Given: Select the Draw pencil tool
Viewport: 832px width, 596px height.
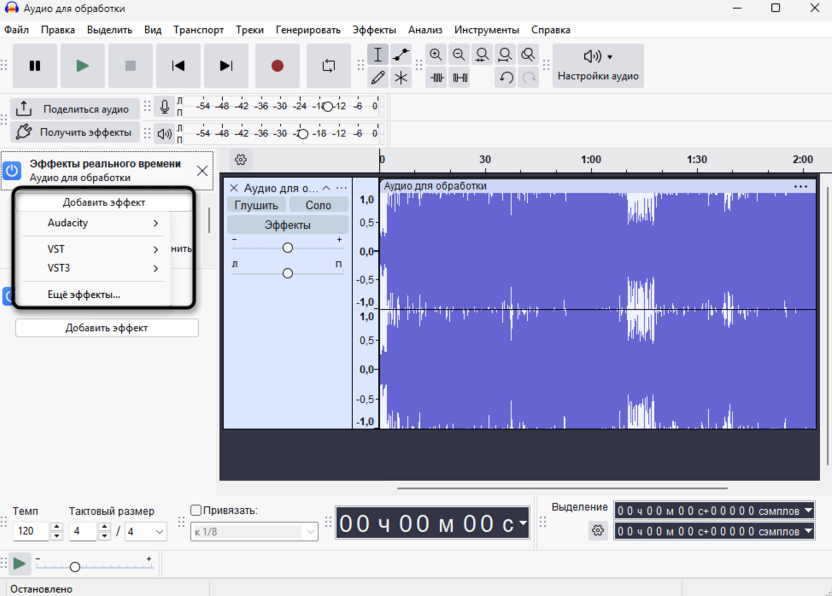Looking at the screenshot, I should coord(378,78).
